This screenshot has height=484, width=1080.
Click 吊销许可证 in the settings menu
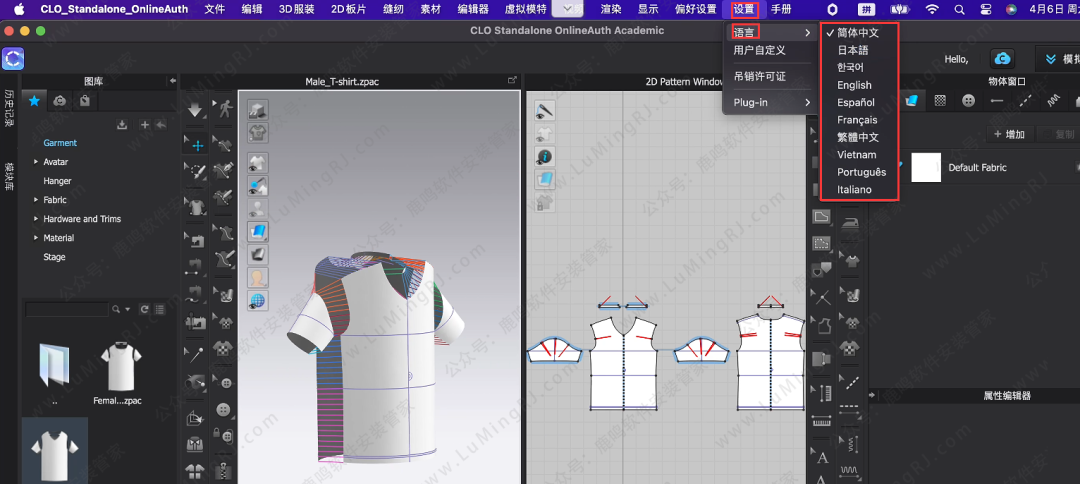point(759,76)
